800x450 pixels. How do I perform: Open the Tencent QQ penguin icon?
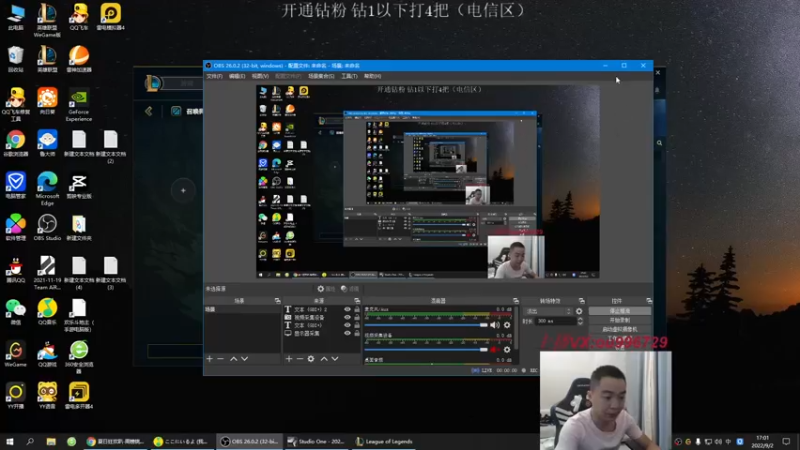(15, 269)
